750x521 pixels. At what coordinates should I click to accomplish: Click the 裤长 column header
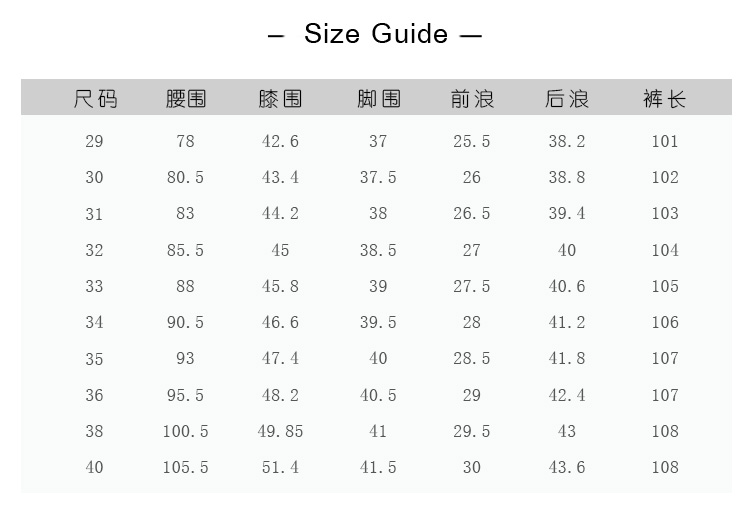click(665, 99)
